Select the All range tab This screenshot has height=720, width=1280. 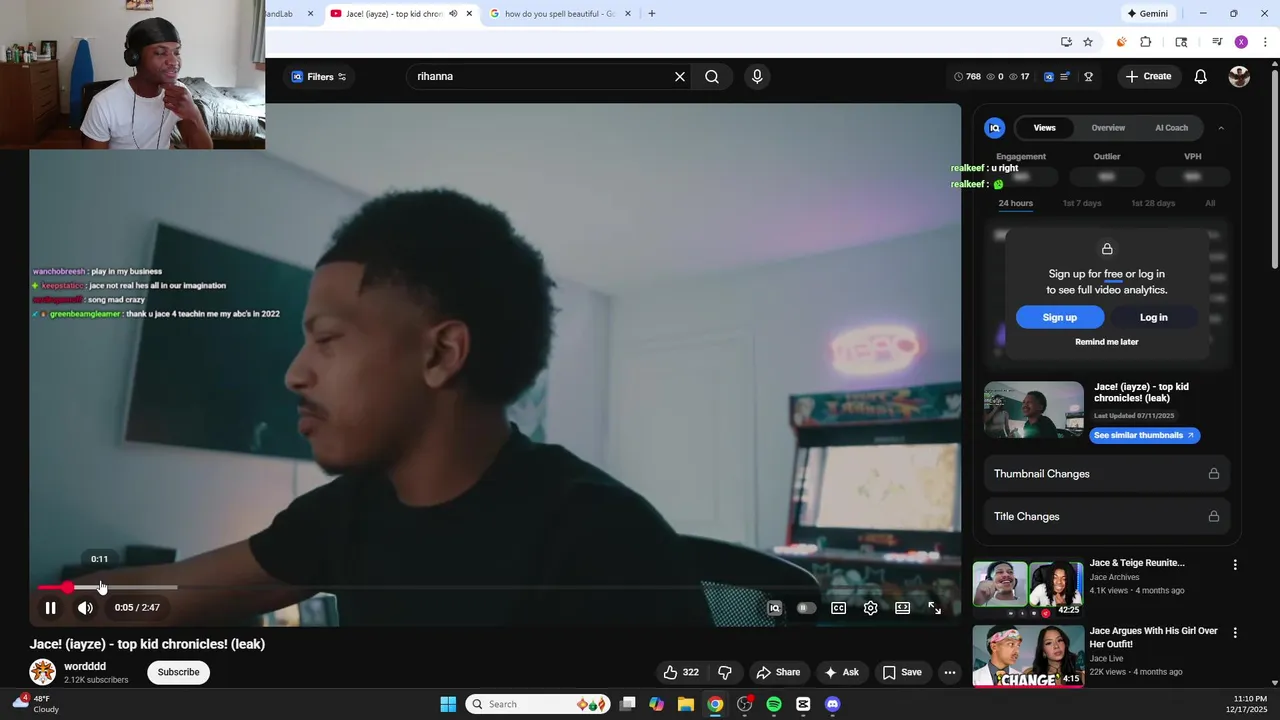pyautogui.click(x=1210, y=203)
